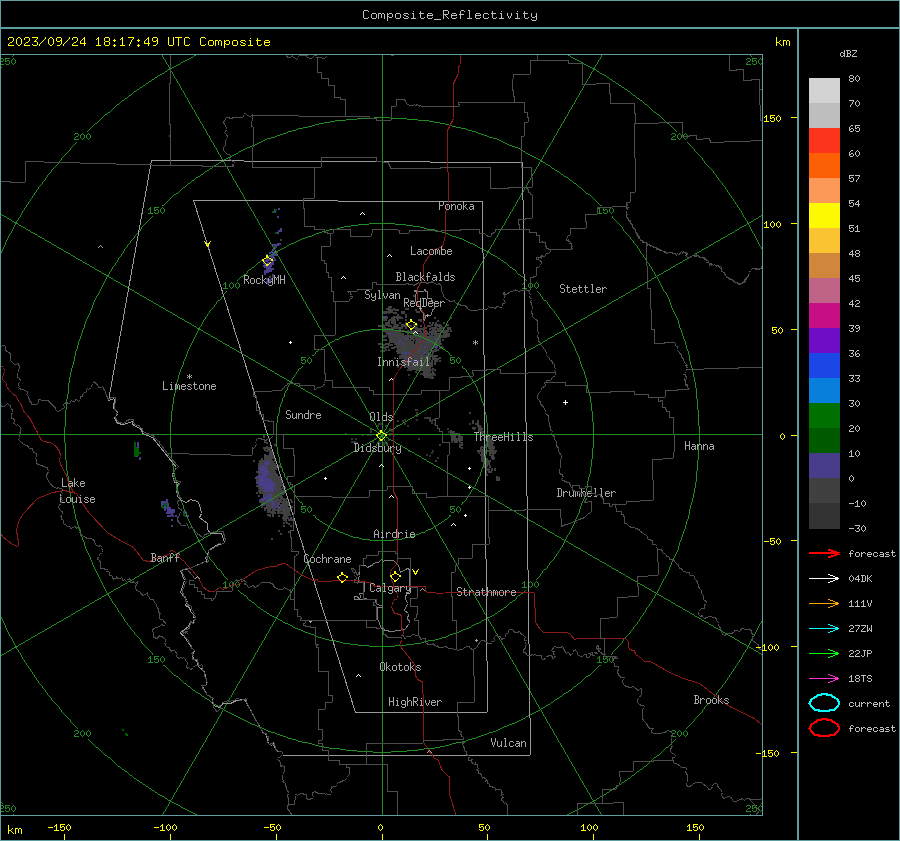Click the Didsbury city label

coord(377,448)
